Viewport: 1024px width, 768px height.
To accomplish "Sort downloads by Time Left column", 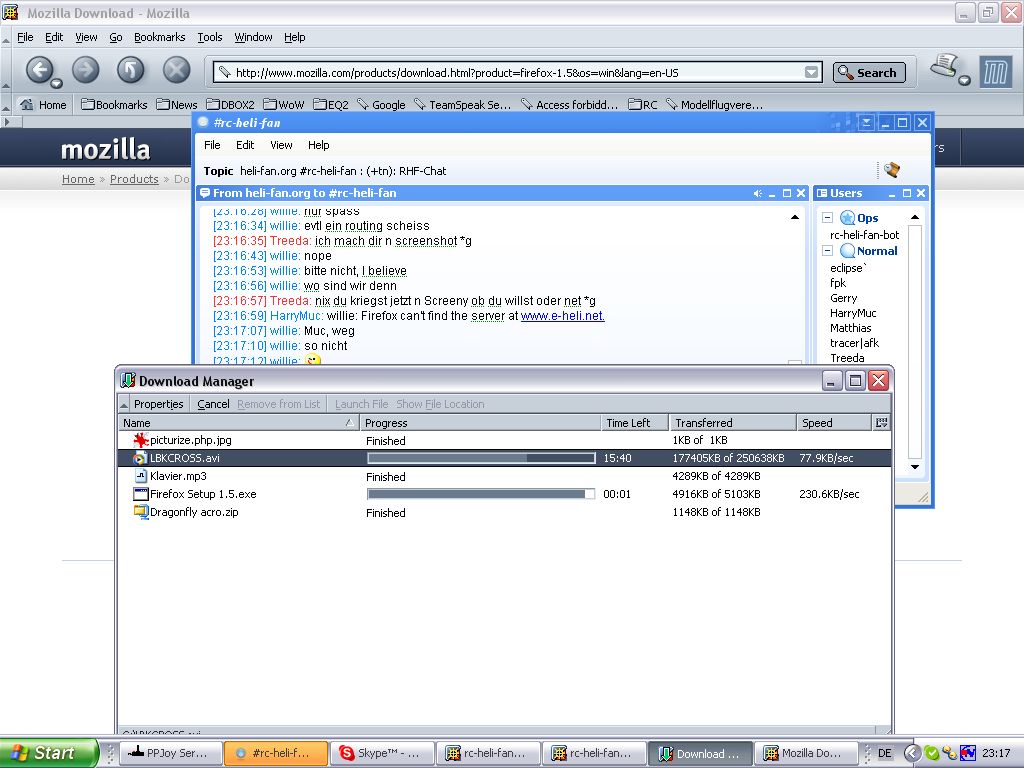I will click(628, 423).
